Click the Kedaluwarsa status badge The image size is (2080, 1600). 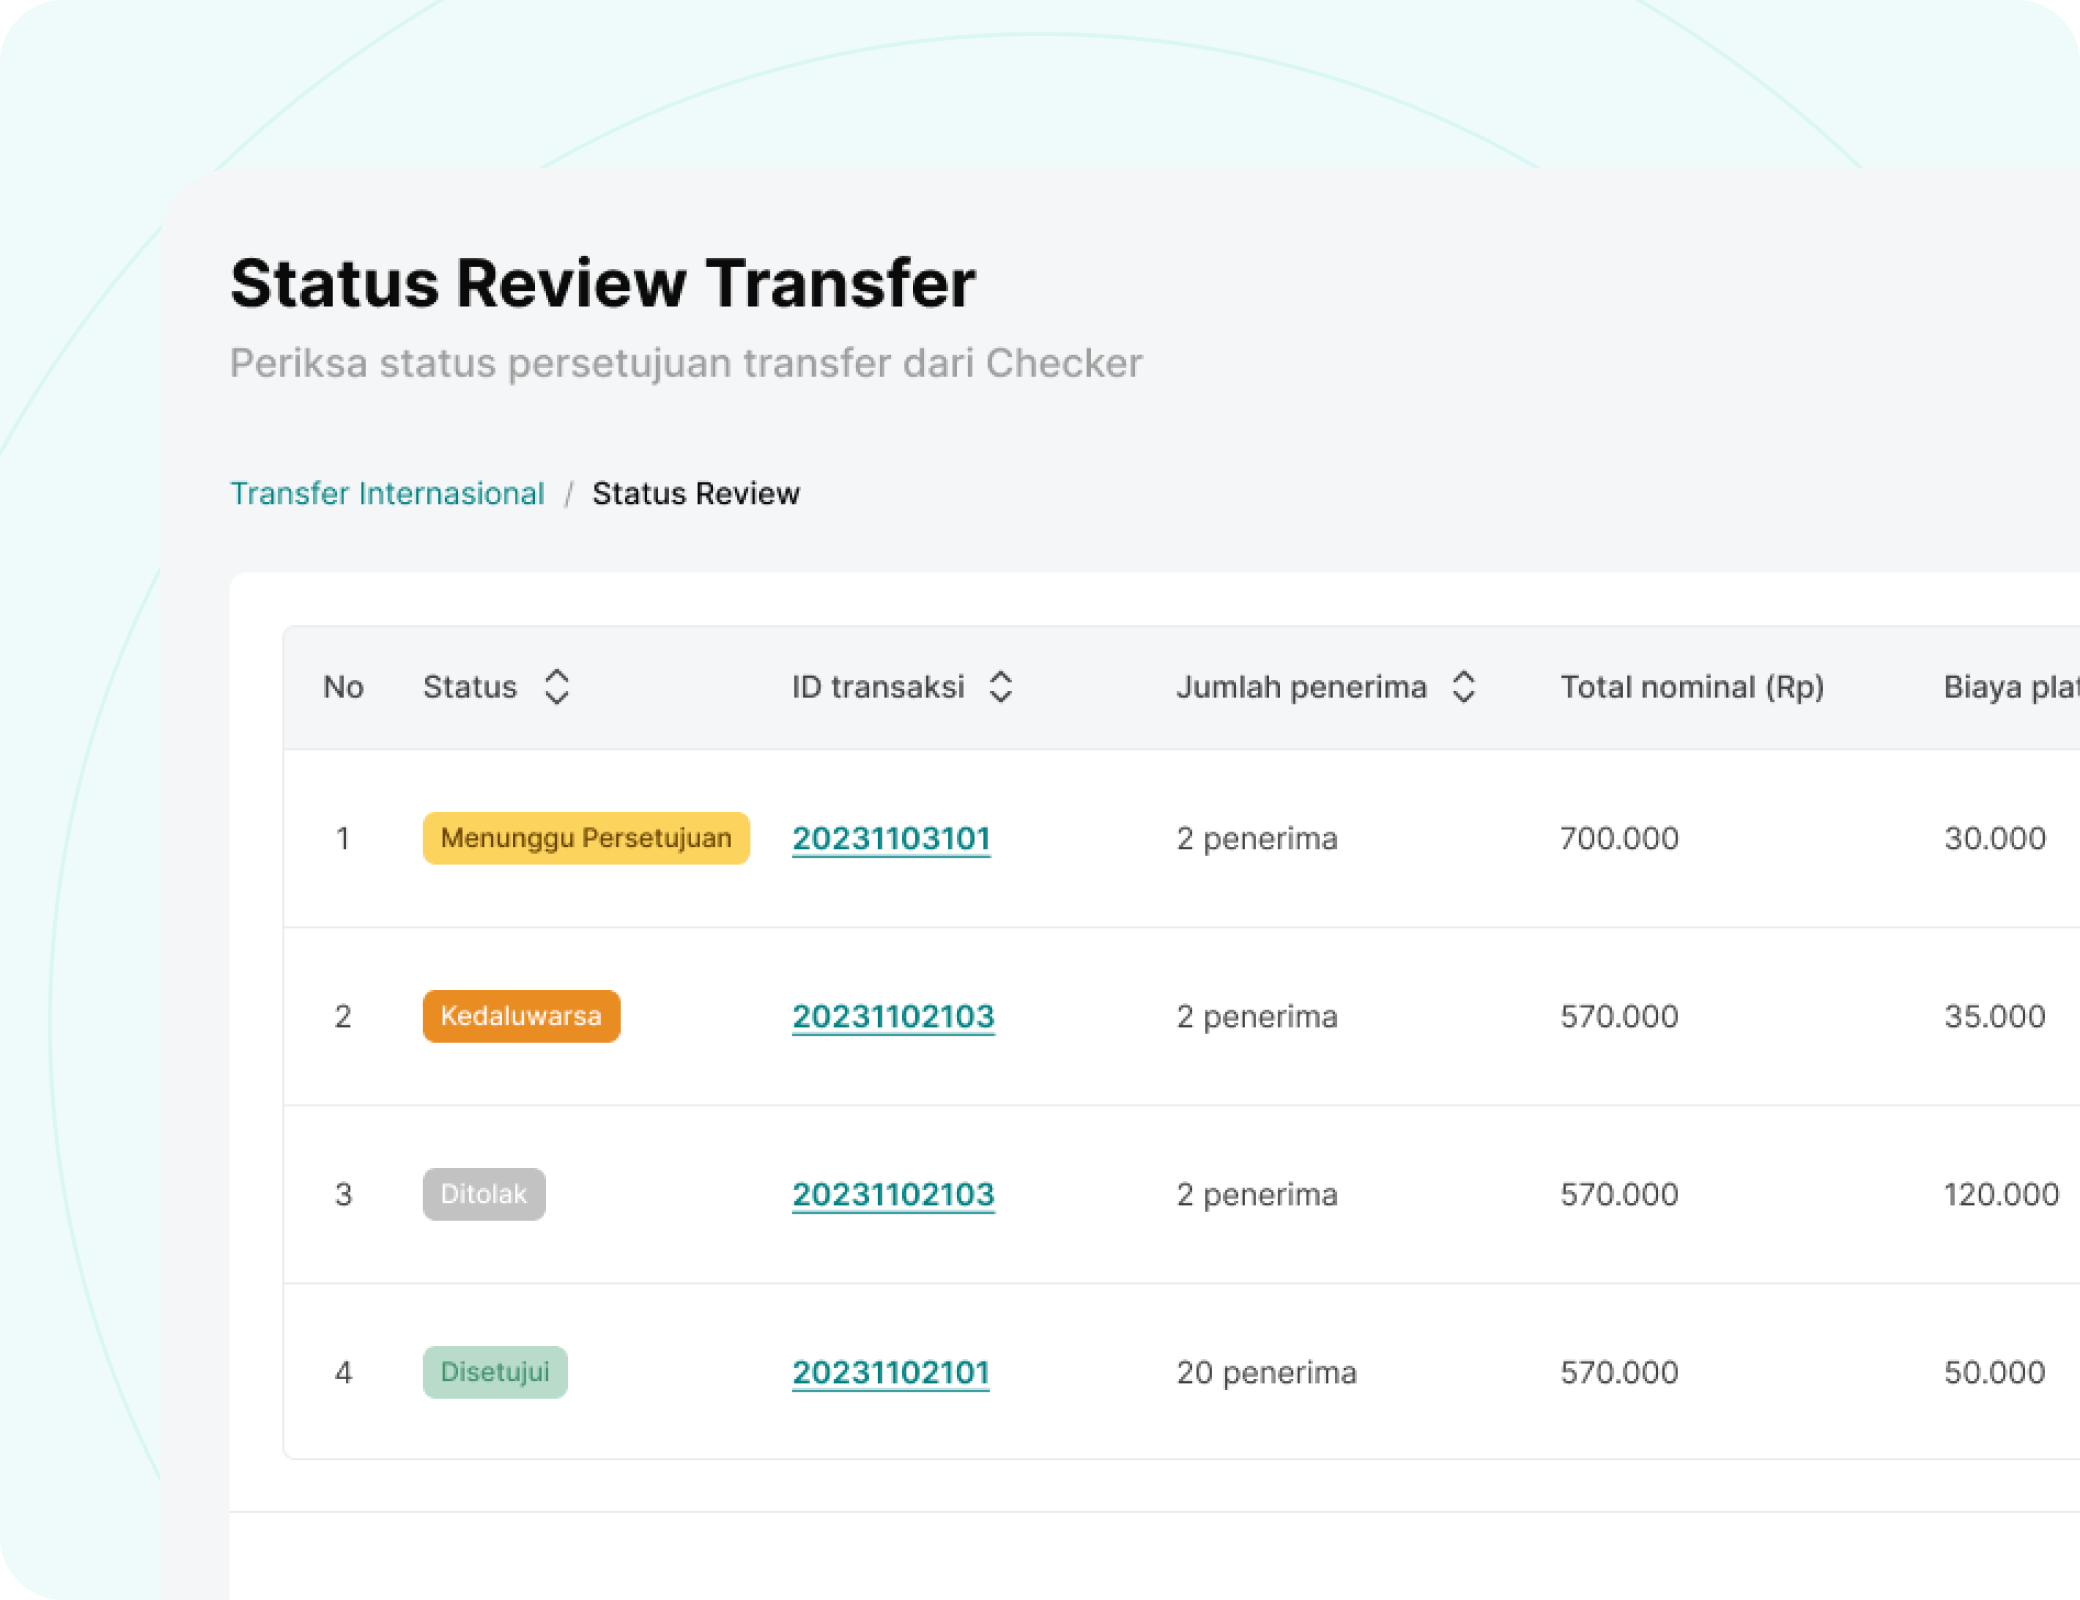521,1016
